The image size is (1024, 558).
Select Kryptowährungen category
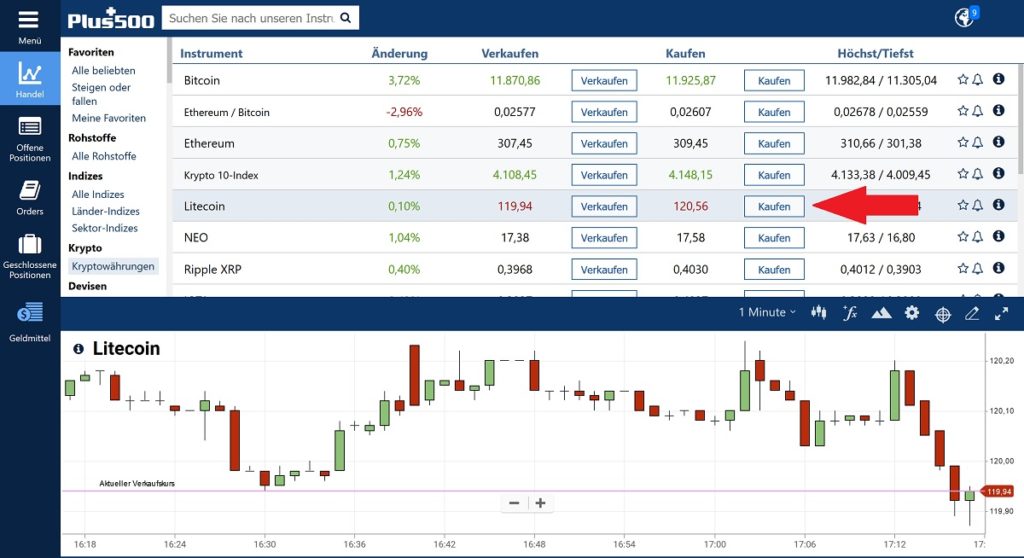pyautogui.click(x=113, y=266)
